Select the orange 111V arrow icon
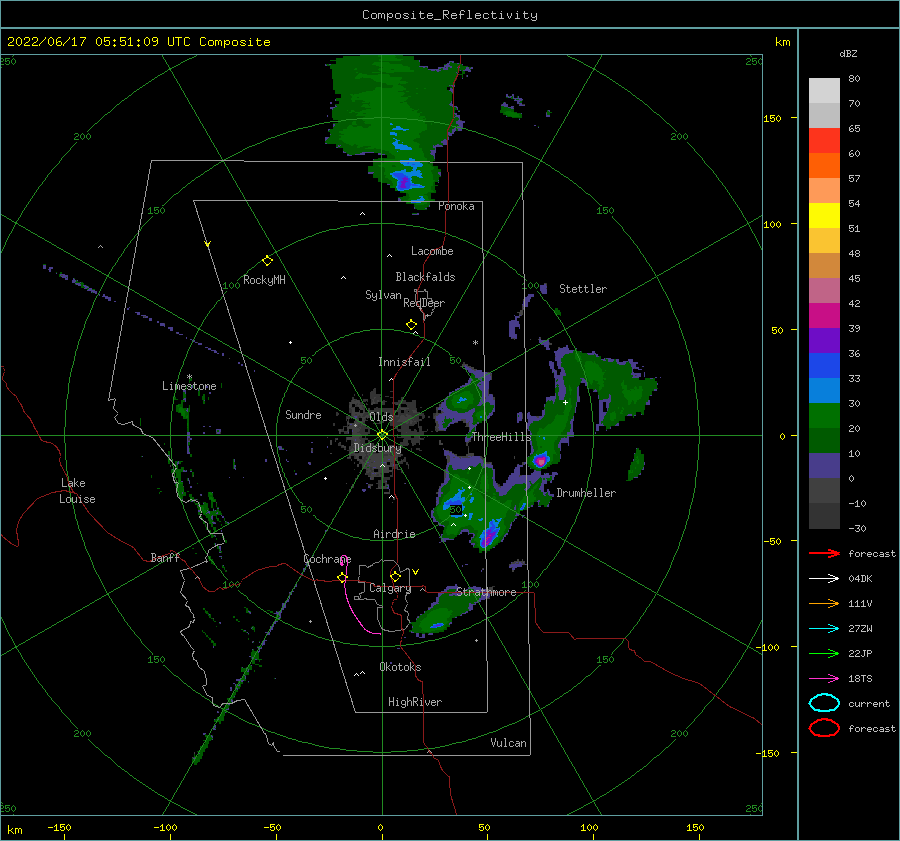Image resolution: width=900 pixels, height=841 pixels. tap(824, 603)
